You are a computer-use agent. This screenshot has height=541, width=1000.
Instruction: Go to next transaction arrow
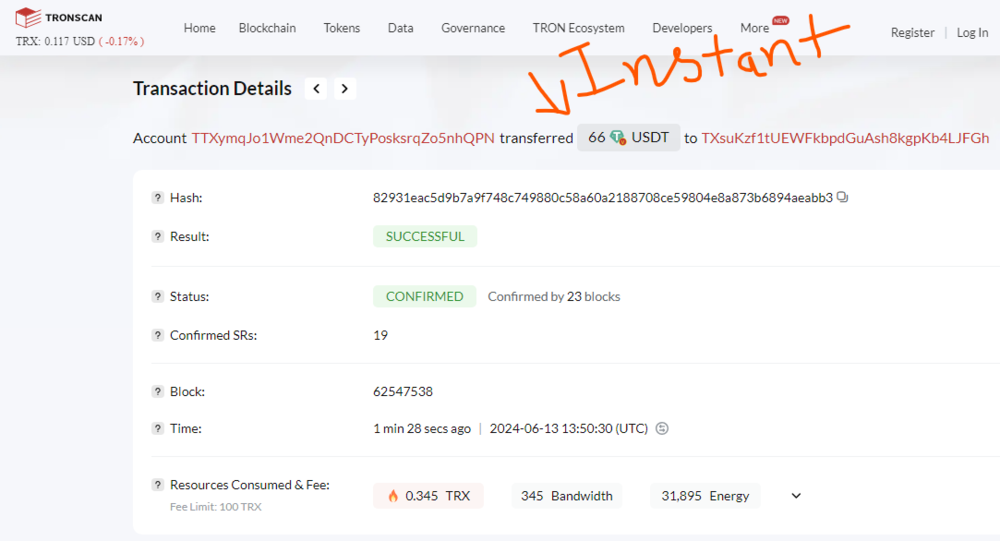point(344,89)
